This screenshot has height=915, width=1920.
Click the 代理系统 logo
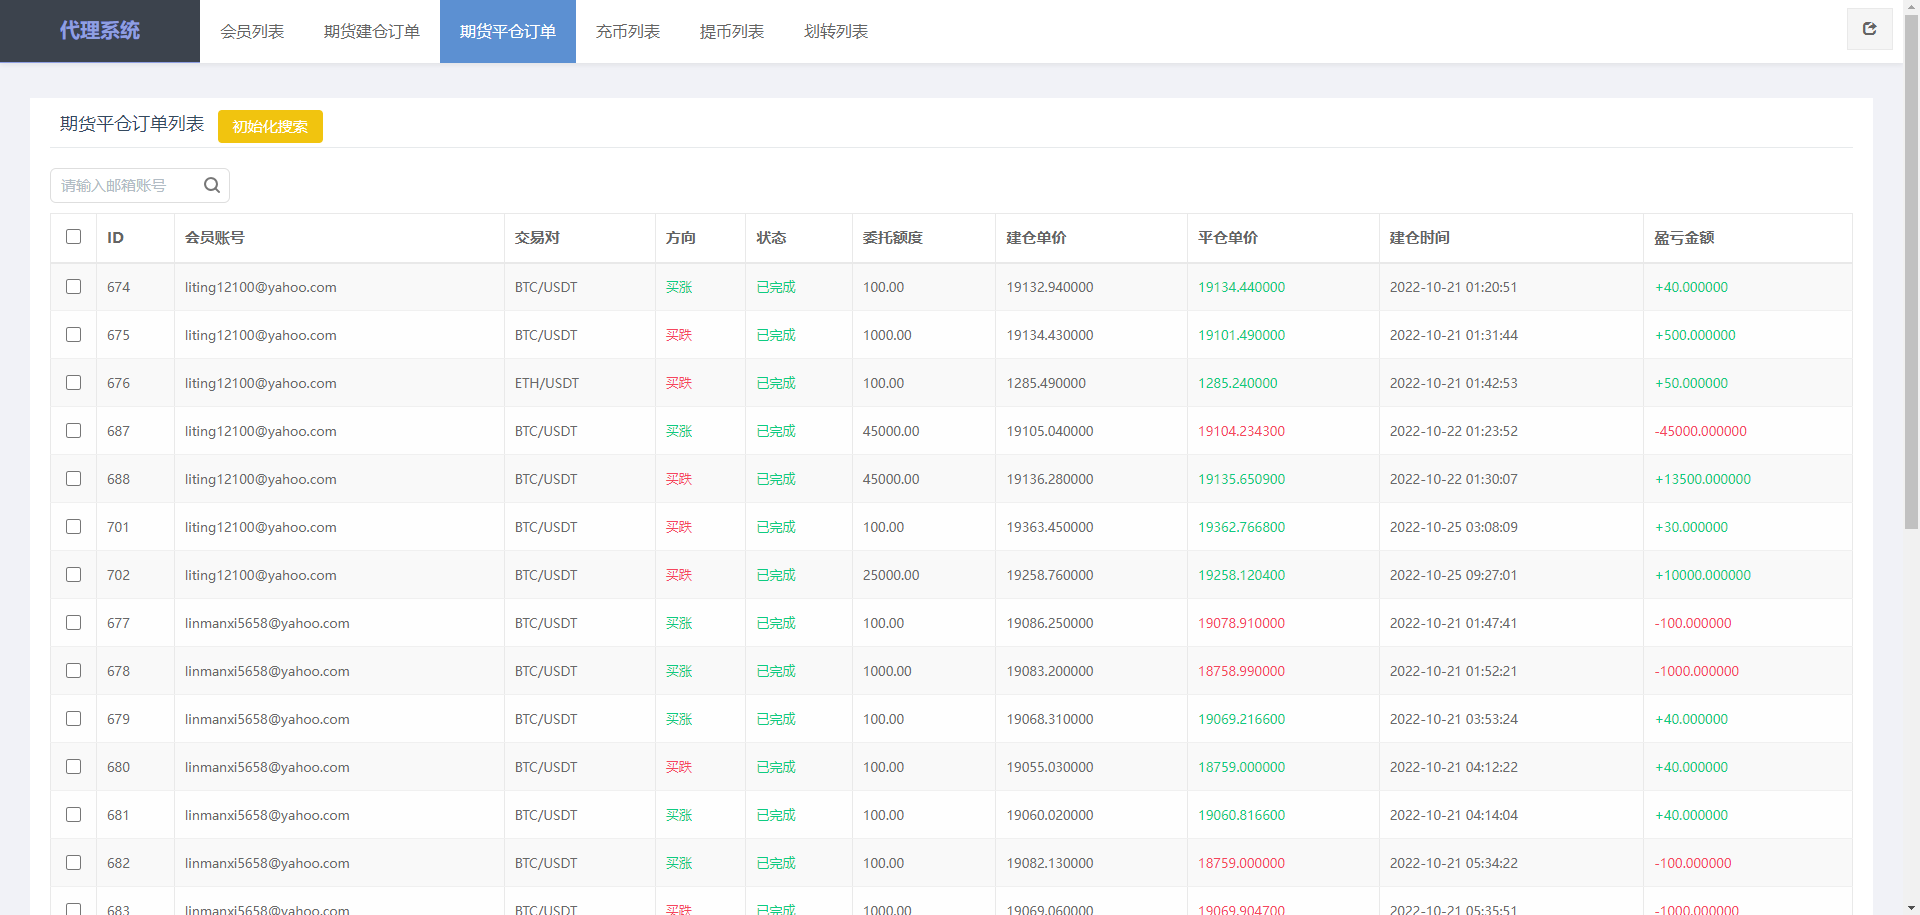coord(99,31)
